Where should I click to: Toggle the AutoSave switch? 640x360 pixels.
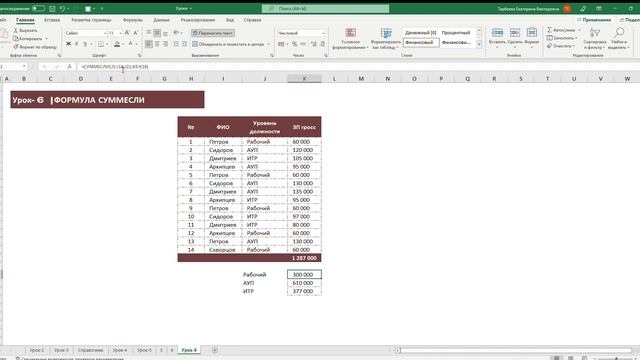click(38, 8)
